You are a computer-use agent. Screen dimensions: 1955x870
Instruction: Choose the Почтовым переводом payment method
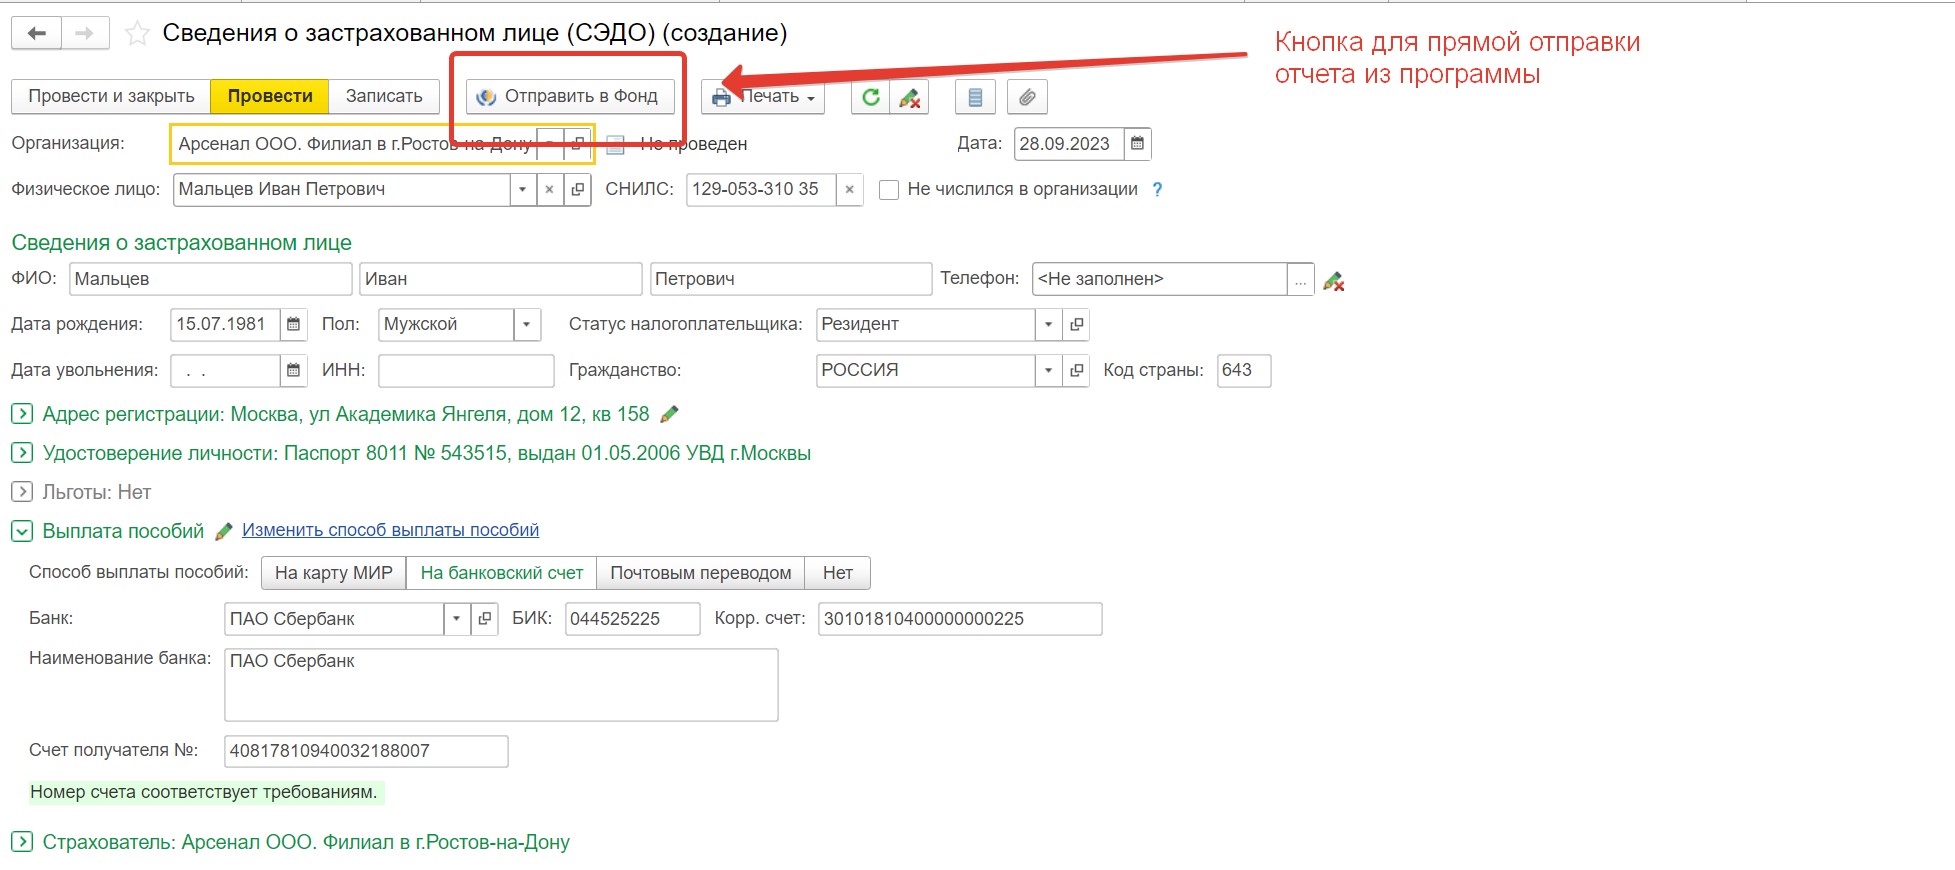[x=701, y=573]
